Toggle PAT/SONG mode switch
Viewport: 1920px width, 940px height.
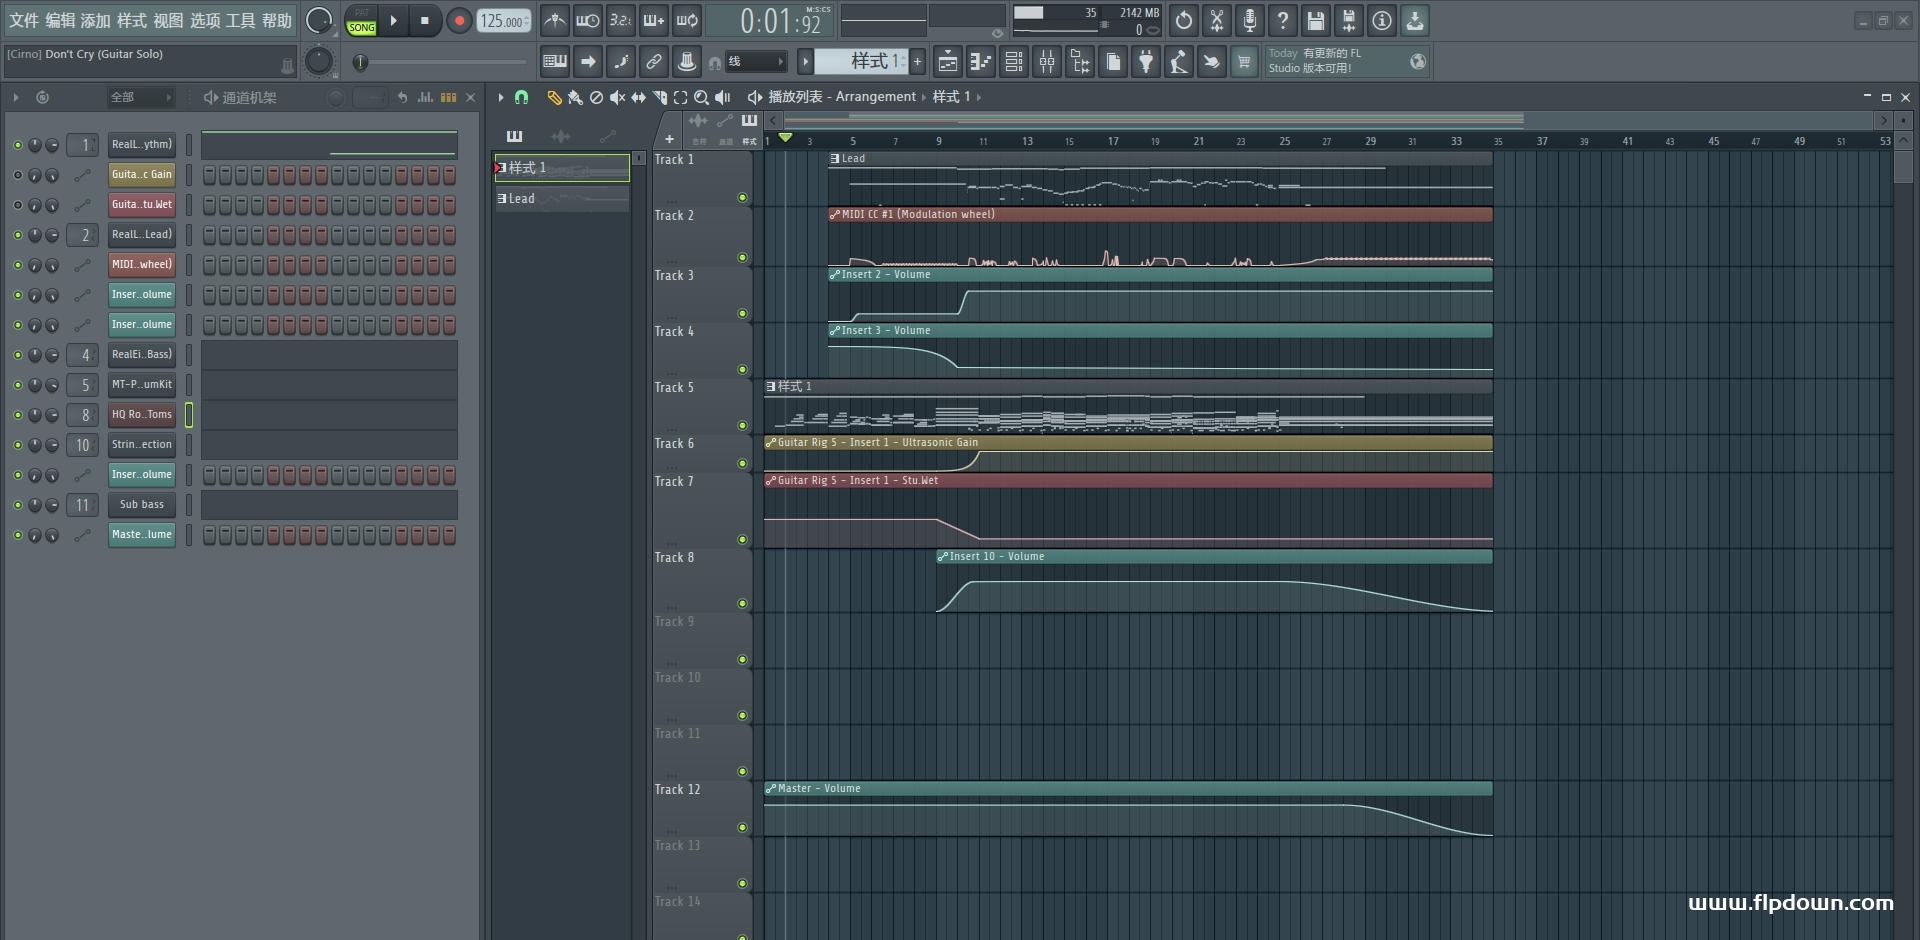tap(361, 21)
